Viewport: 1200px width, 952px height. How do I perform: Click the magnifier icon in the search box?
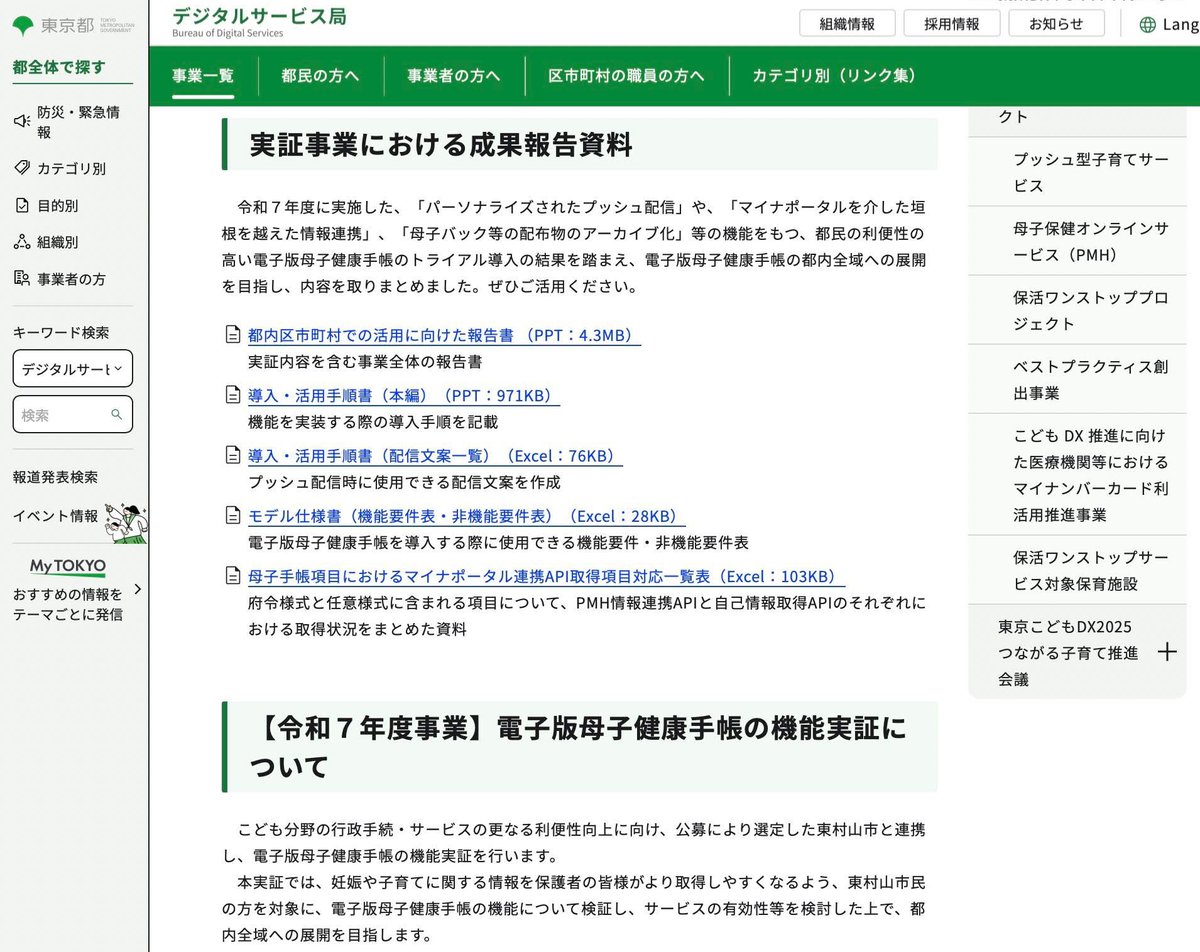(x=117, y=414)
